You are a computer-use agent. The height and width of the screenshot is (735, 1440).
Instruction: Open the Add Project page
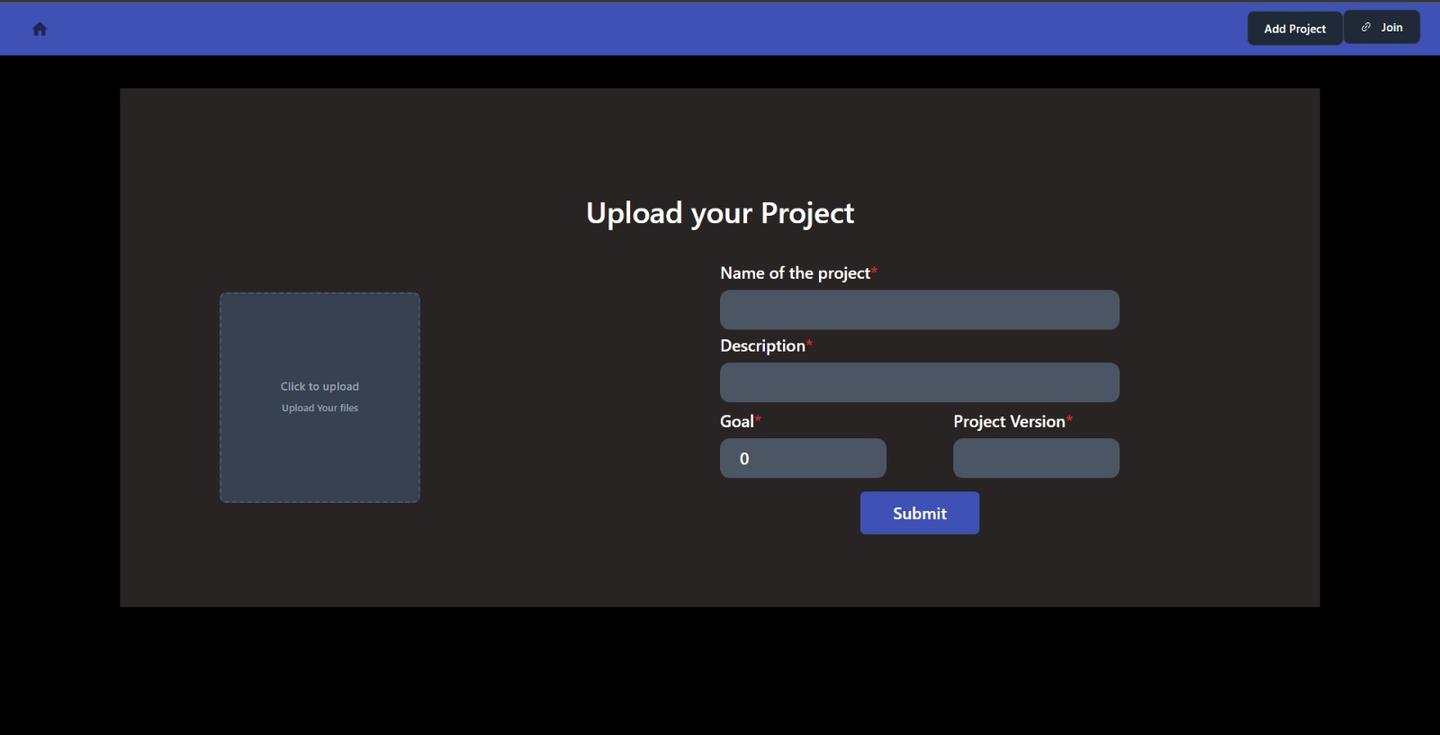1294,28
